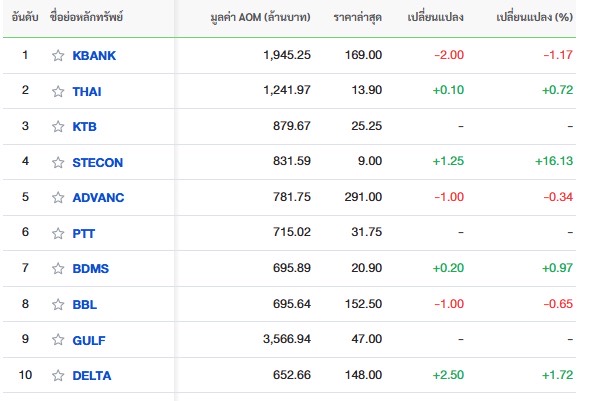
Task: Open the GULF symbol link
Action: pos(89,340)
